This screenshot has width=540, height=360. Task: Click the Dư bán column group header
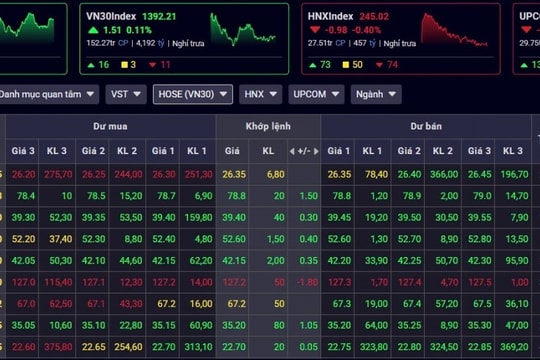click(x=426, y=126)
